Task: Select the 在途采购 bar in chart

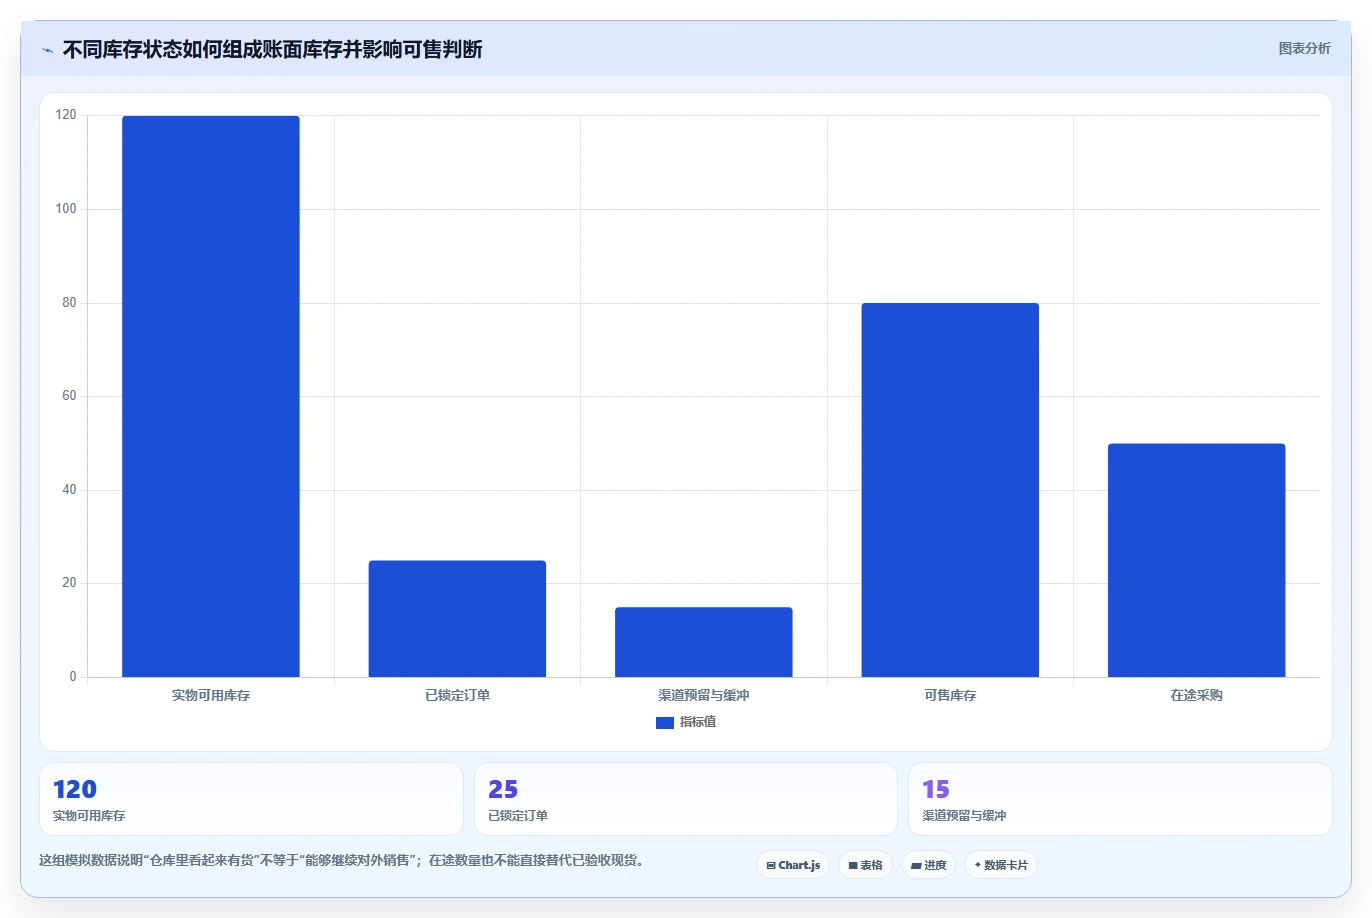Action: click(1197, 560)
